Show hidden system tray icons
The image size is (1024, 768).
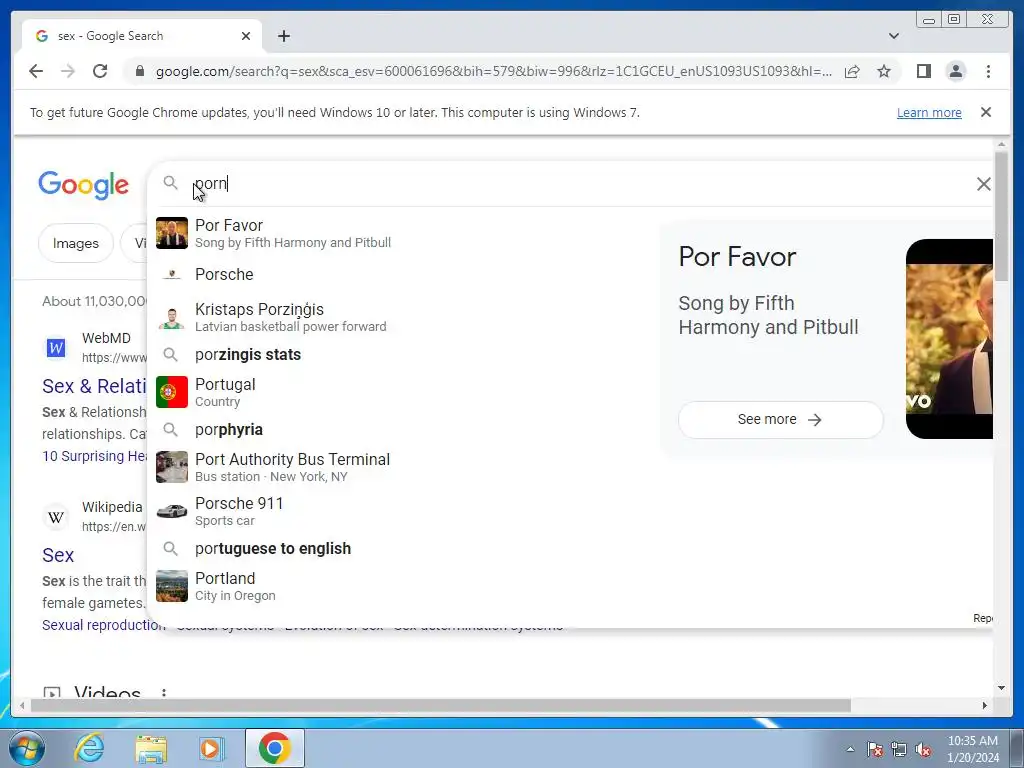pyautogui.click(x=850, y=749)
